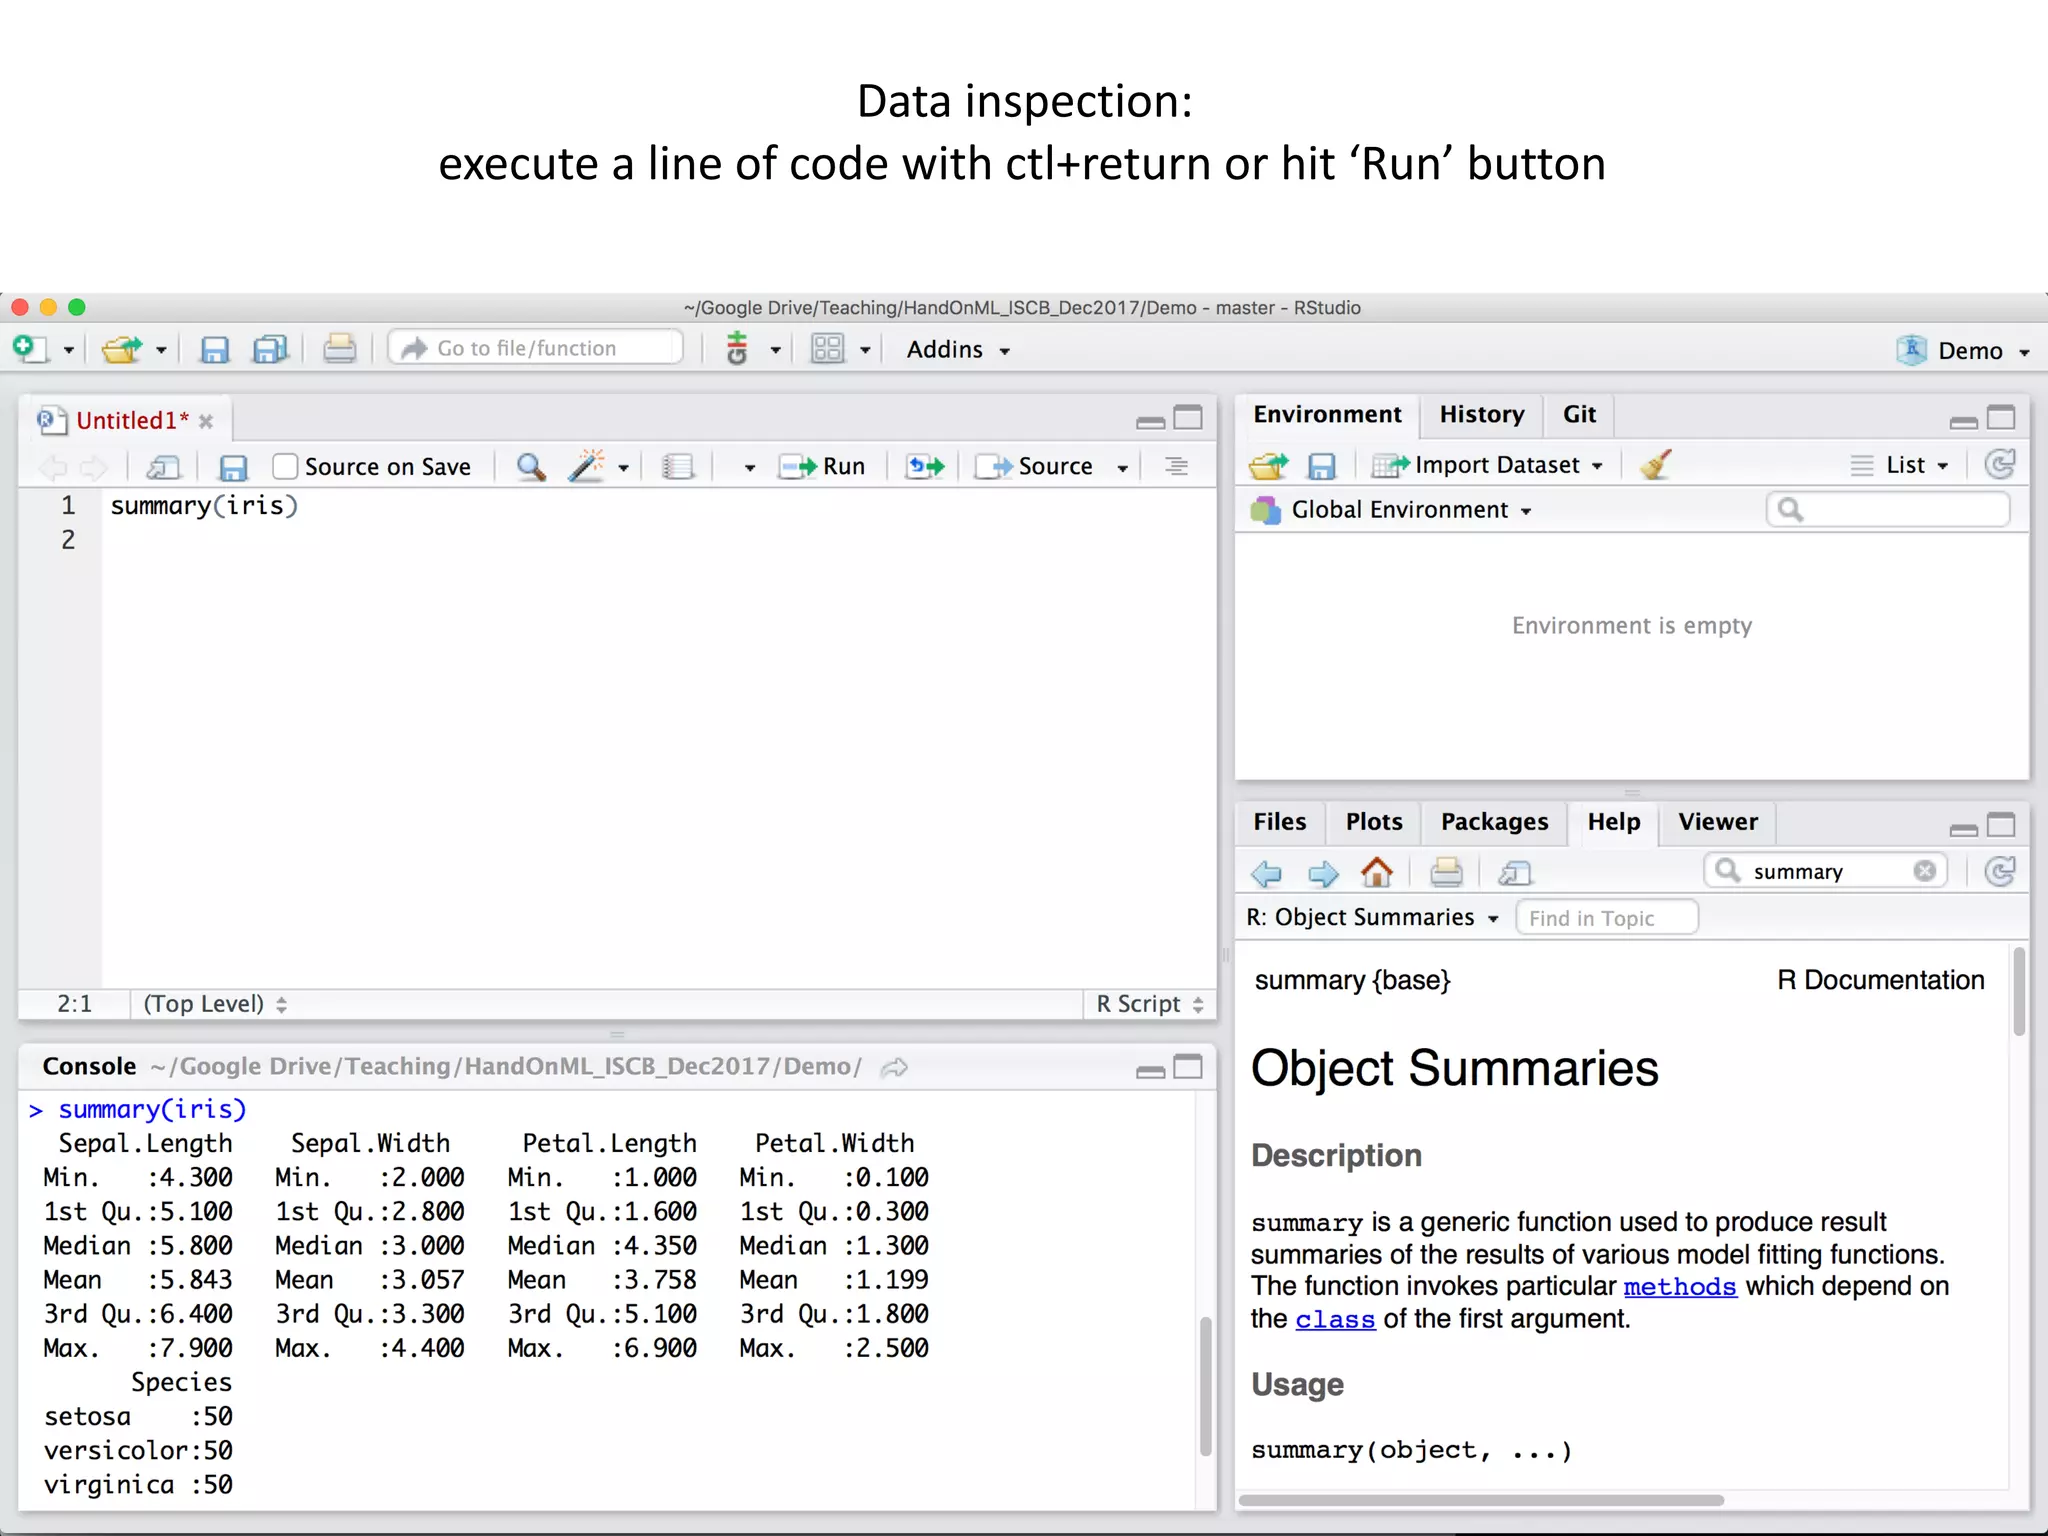2048x1536 pixels.
Task: Click the Help search field containing summary
Action: 1826,871
